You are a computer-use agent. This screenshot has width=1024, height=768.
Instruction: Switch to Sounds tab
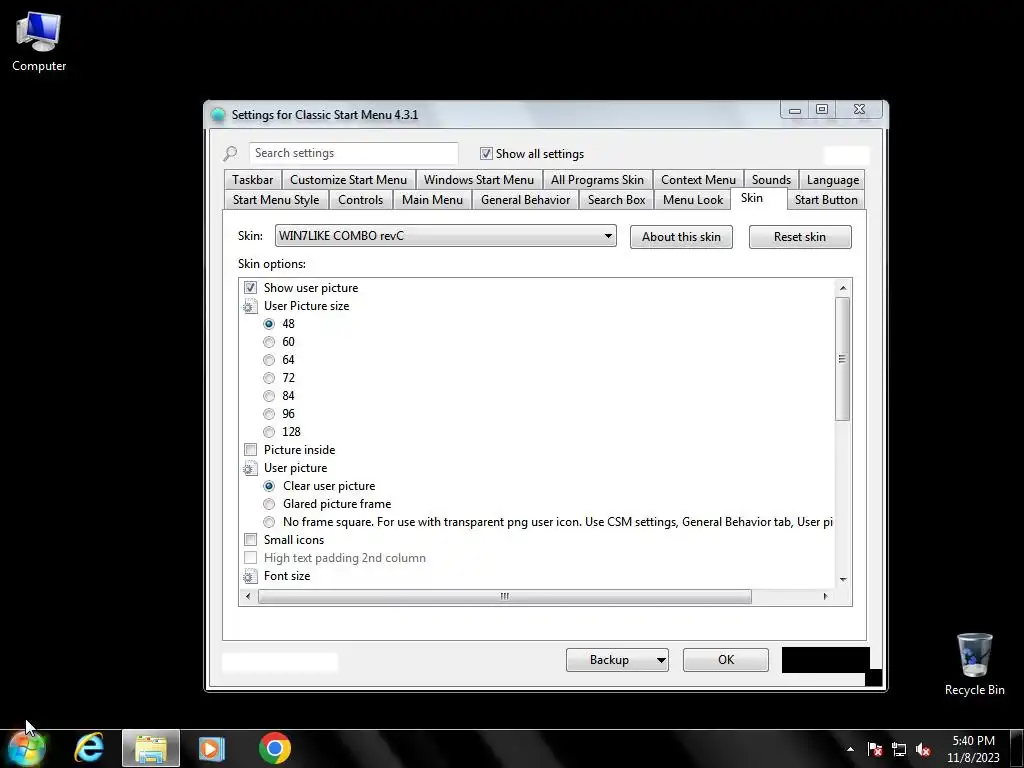pos(771,180)
